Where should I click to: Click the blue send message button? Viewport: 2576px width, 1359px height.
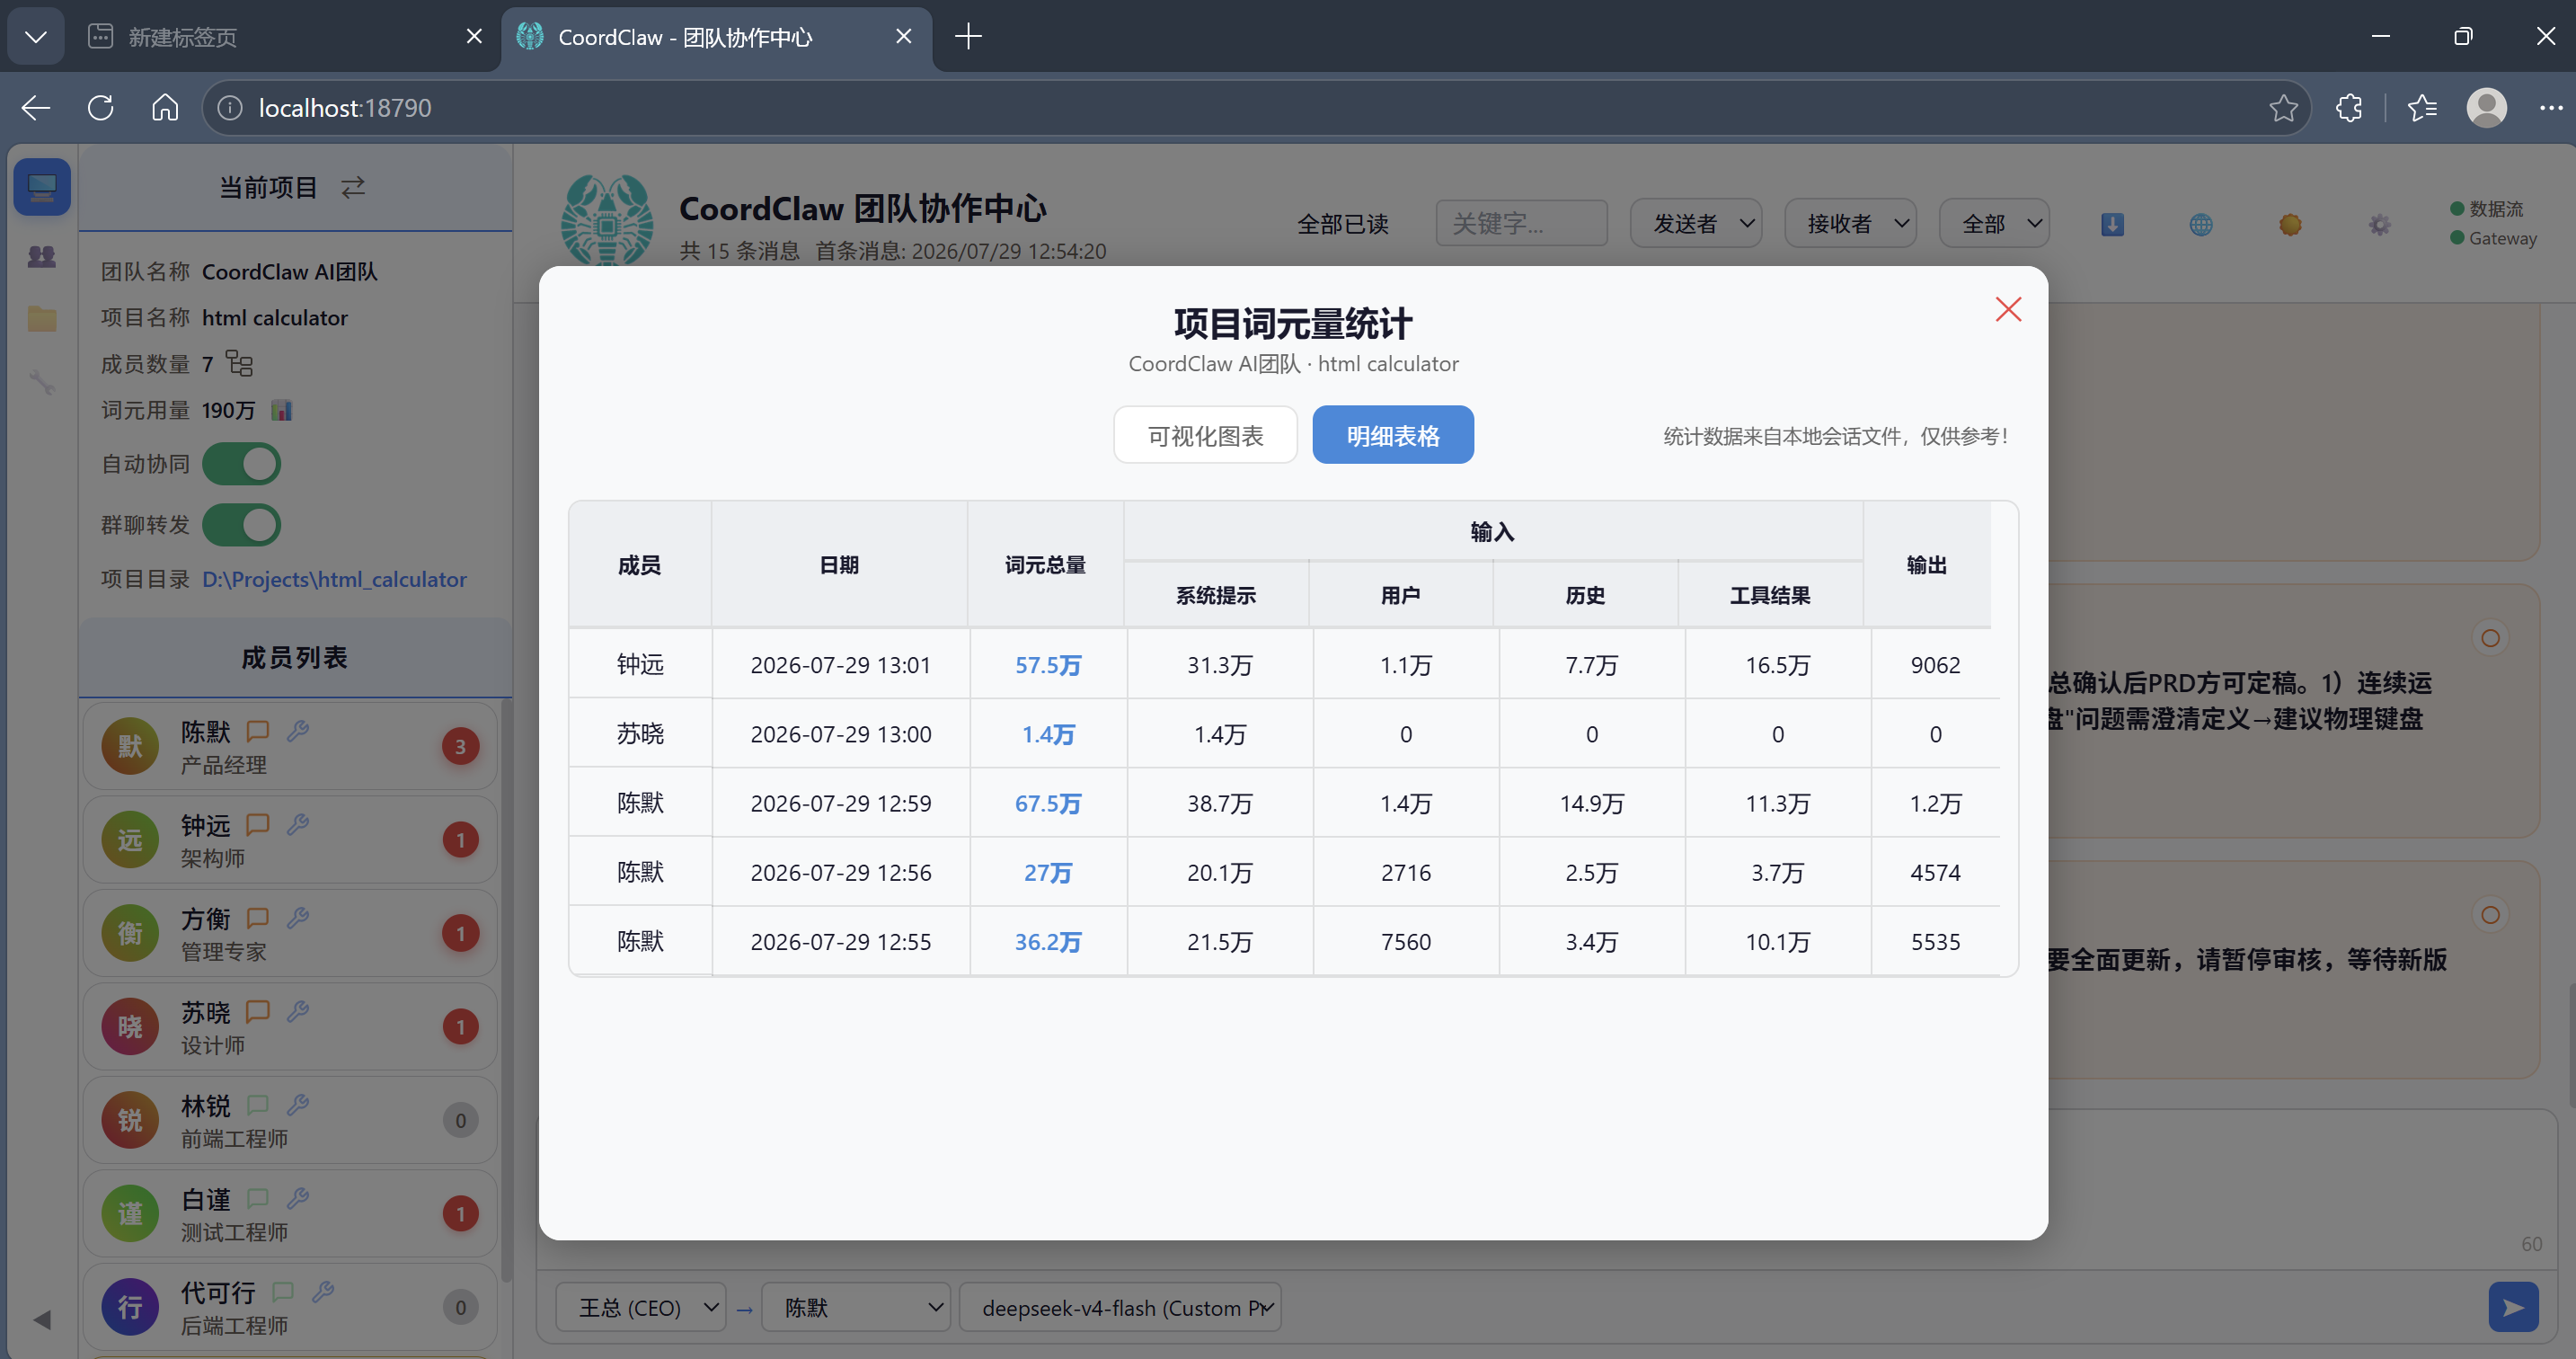pos(2513,1307)
